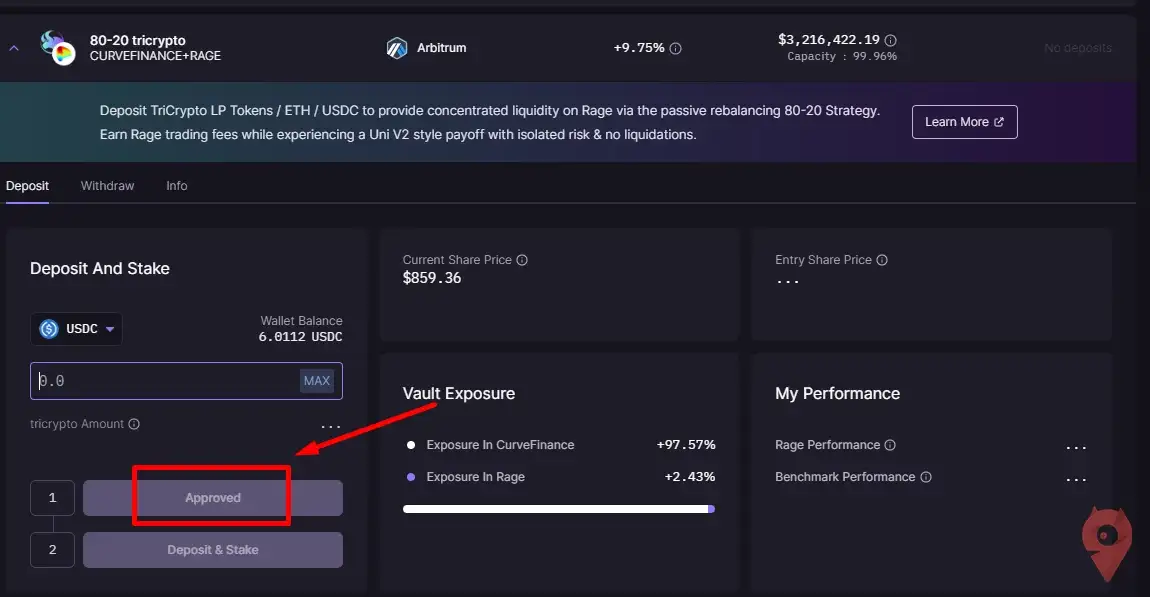This screenshot has height=597, width=1150.
Task: Click the 'Capacity : 99.96%' text
Action: [x=842, y=56]
